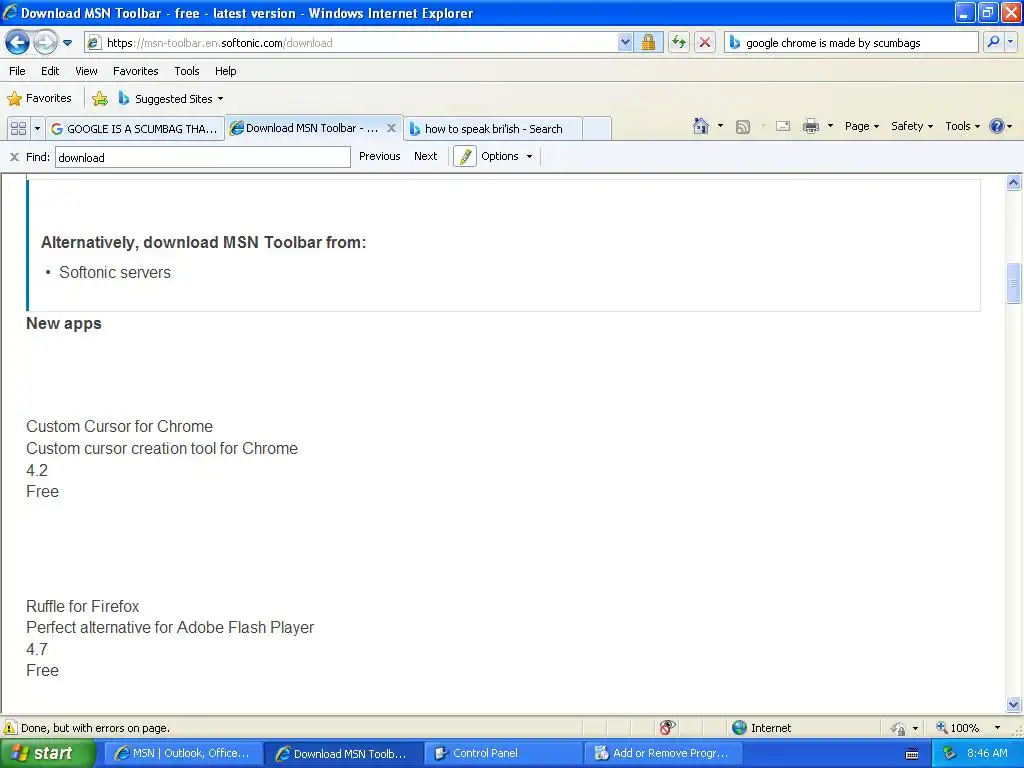
Task: Switch to MSN Outlook taskbar window
Action: tap(182, 753)
